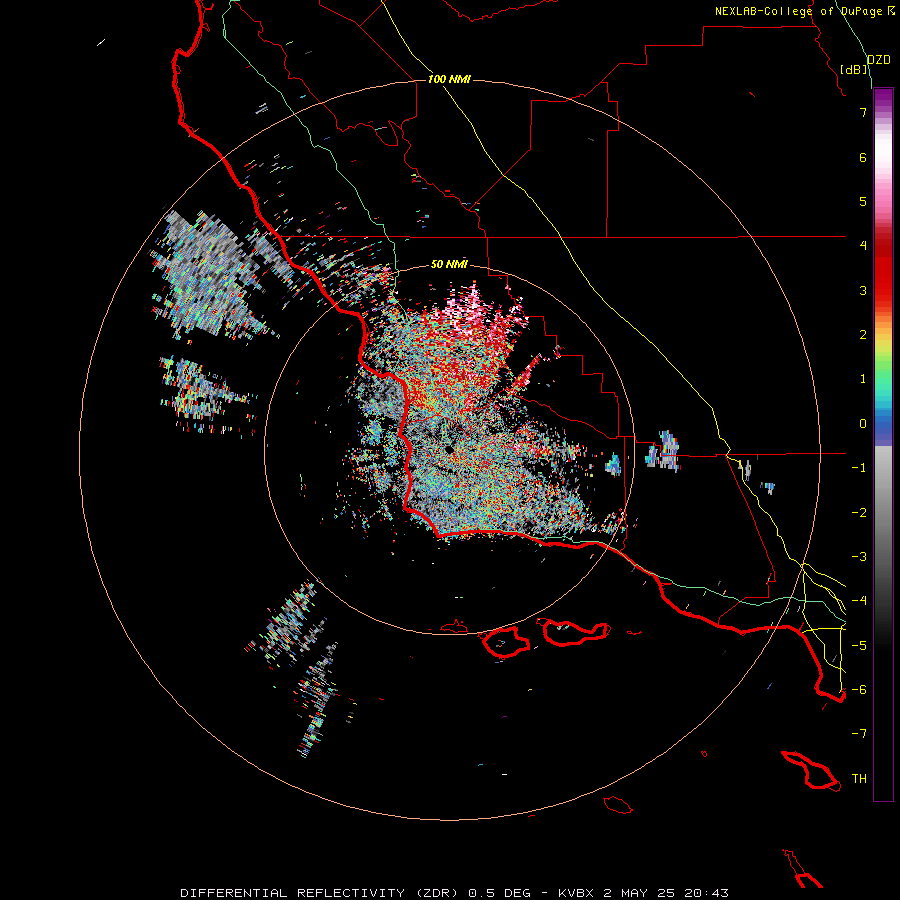The image size is (900, 900).
Task: Click the "100 NMI" range ring label
Action: [x=449, y=79]
